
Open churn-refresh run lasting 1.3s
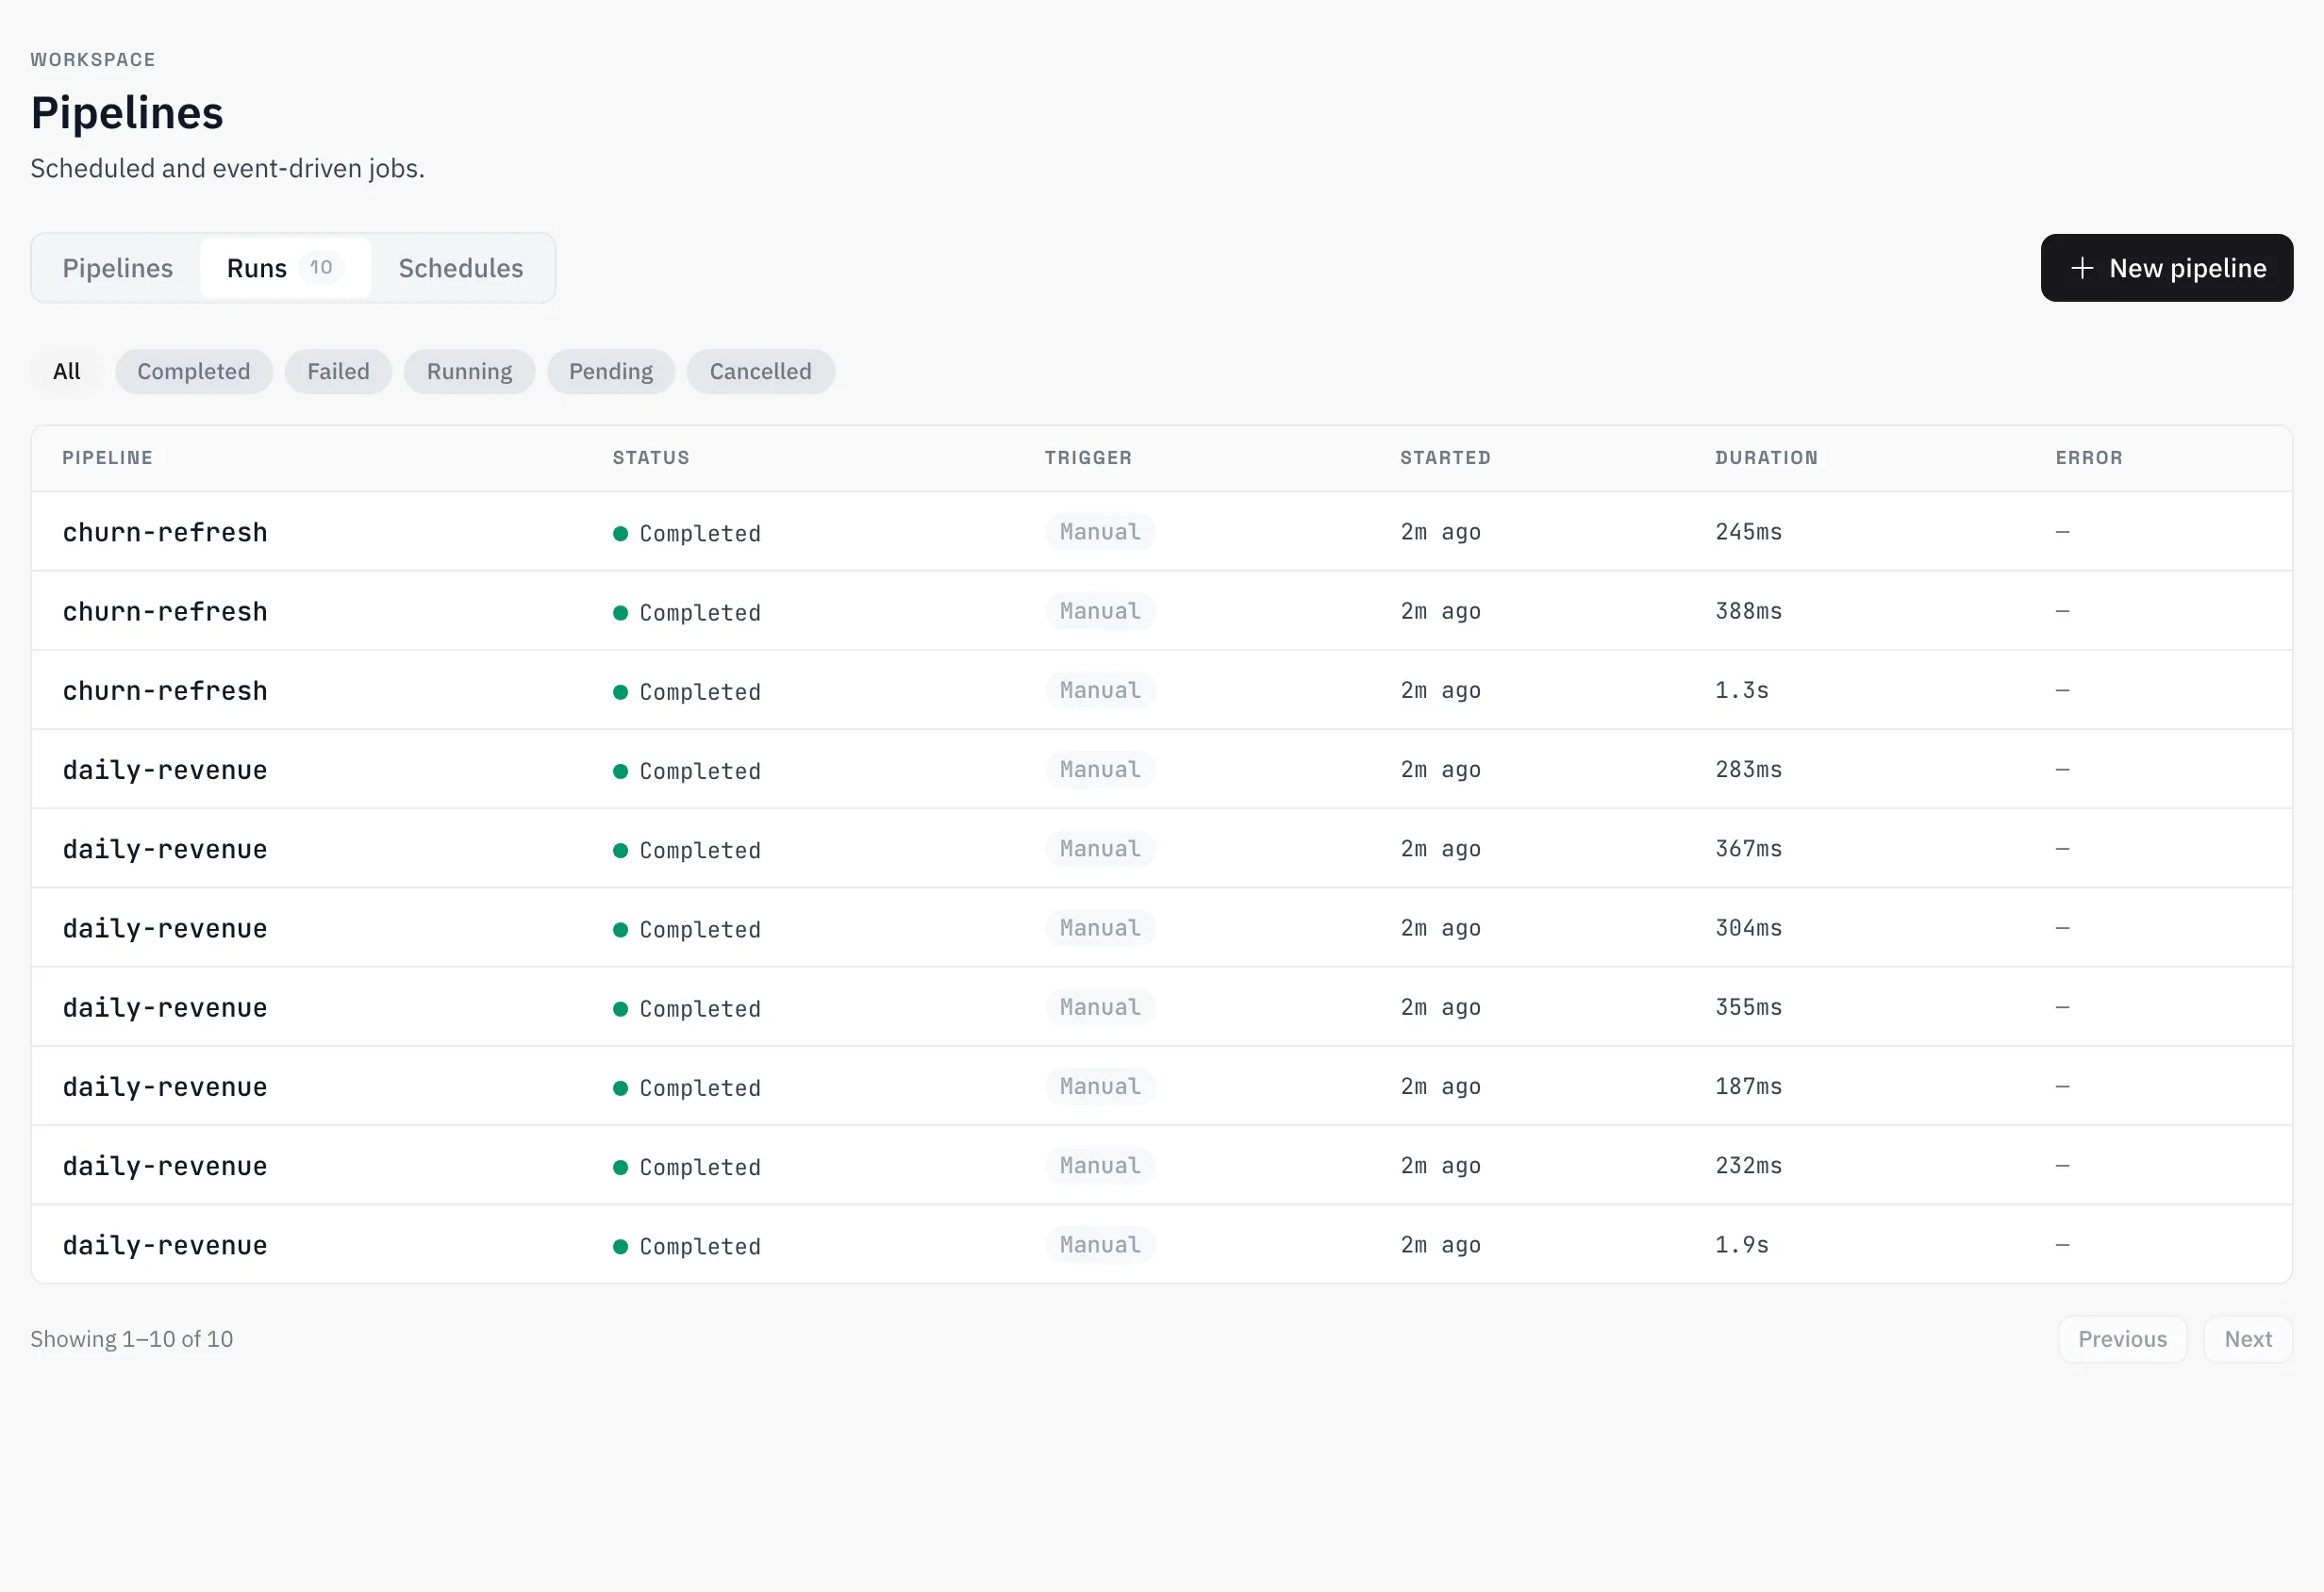coord(1162,690)
